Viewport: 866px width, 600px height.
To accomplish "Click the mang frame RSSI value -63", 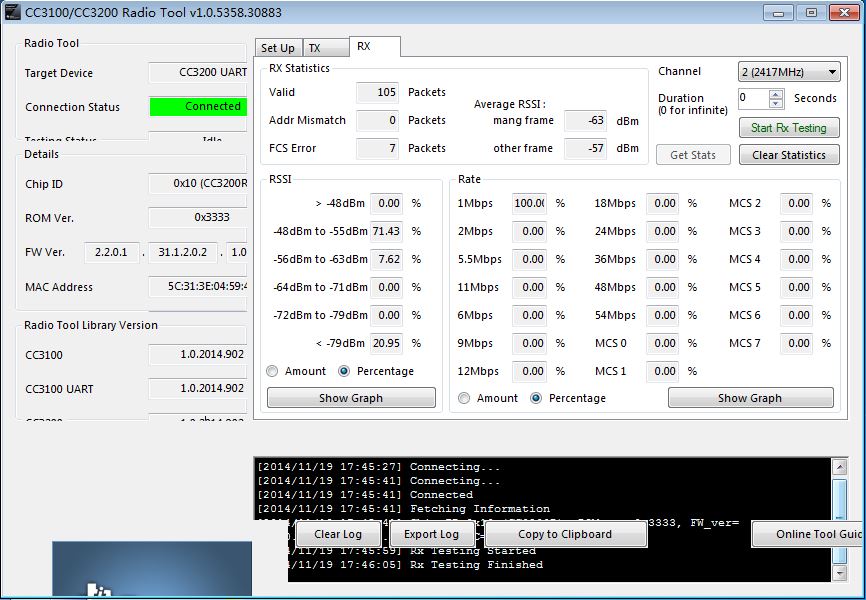I will [x=585, y=120].
